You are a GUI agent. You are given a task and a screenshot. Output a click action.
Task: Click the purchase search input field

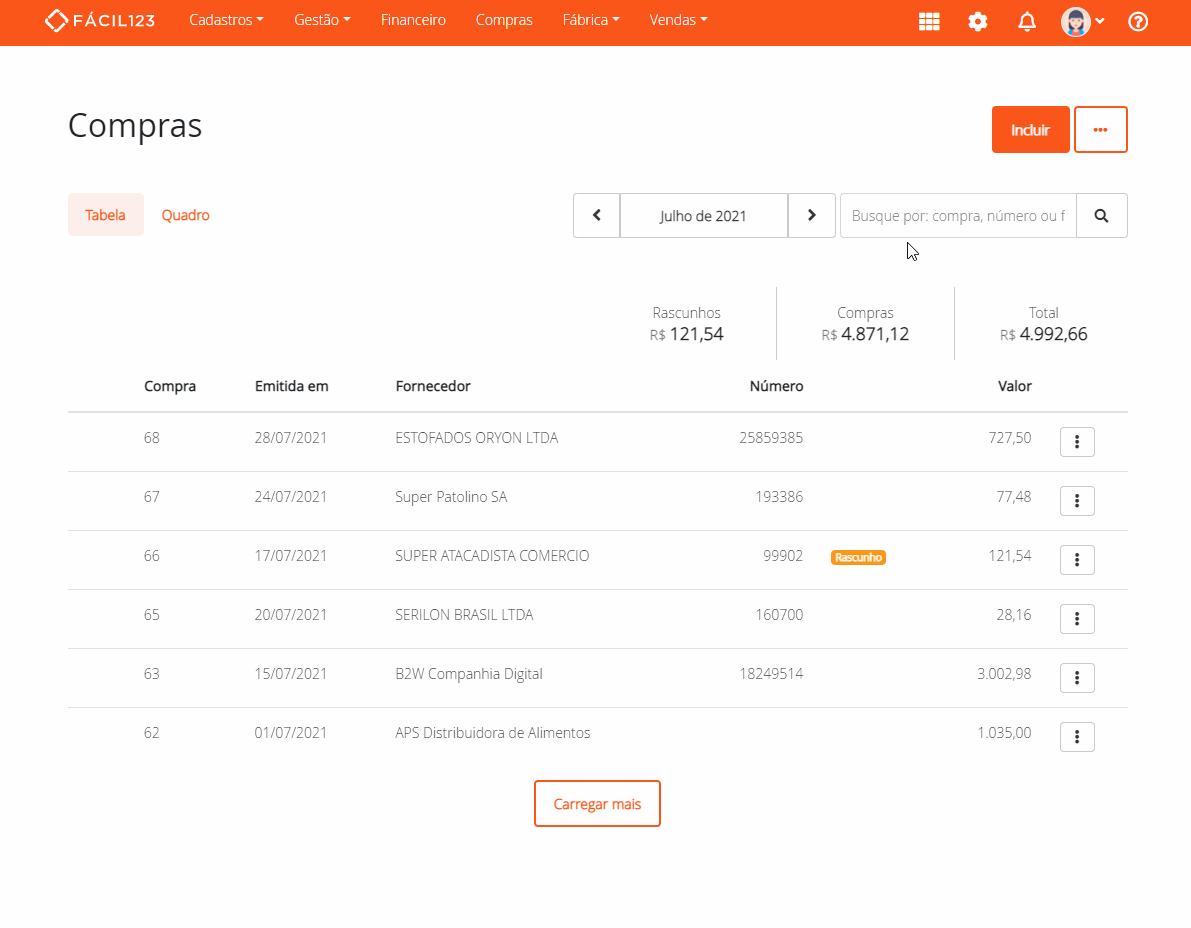tap(957, 216)
